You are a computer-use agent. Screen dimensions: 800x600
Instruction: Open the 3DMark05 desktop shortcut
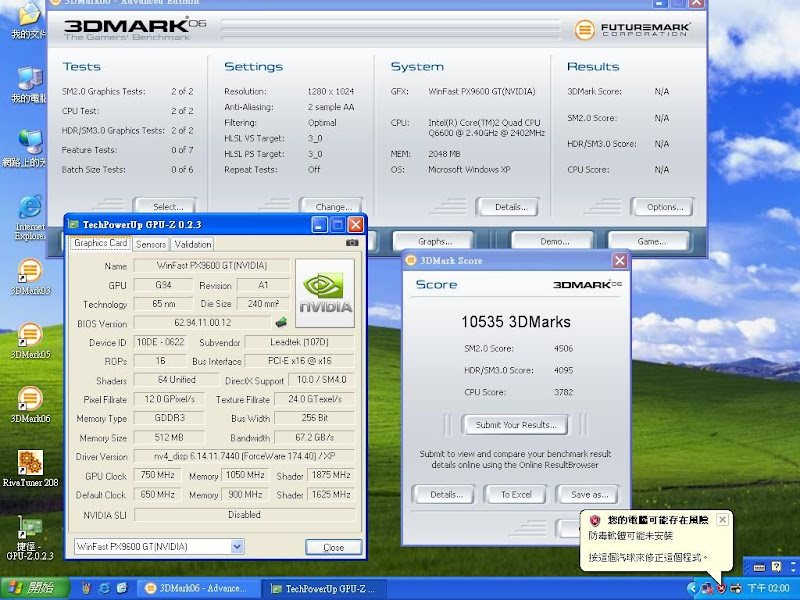click(30, 335)
